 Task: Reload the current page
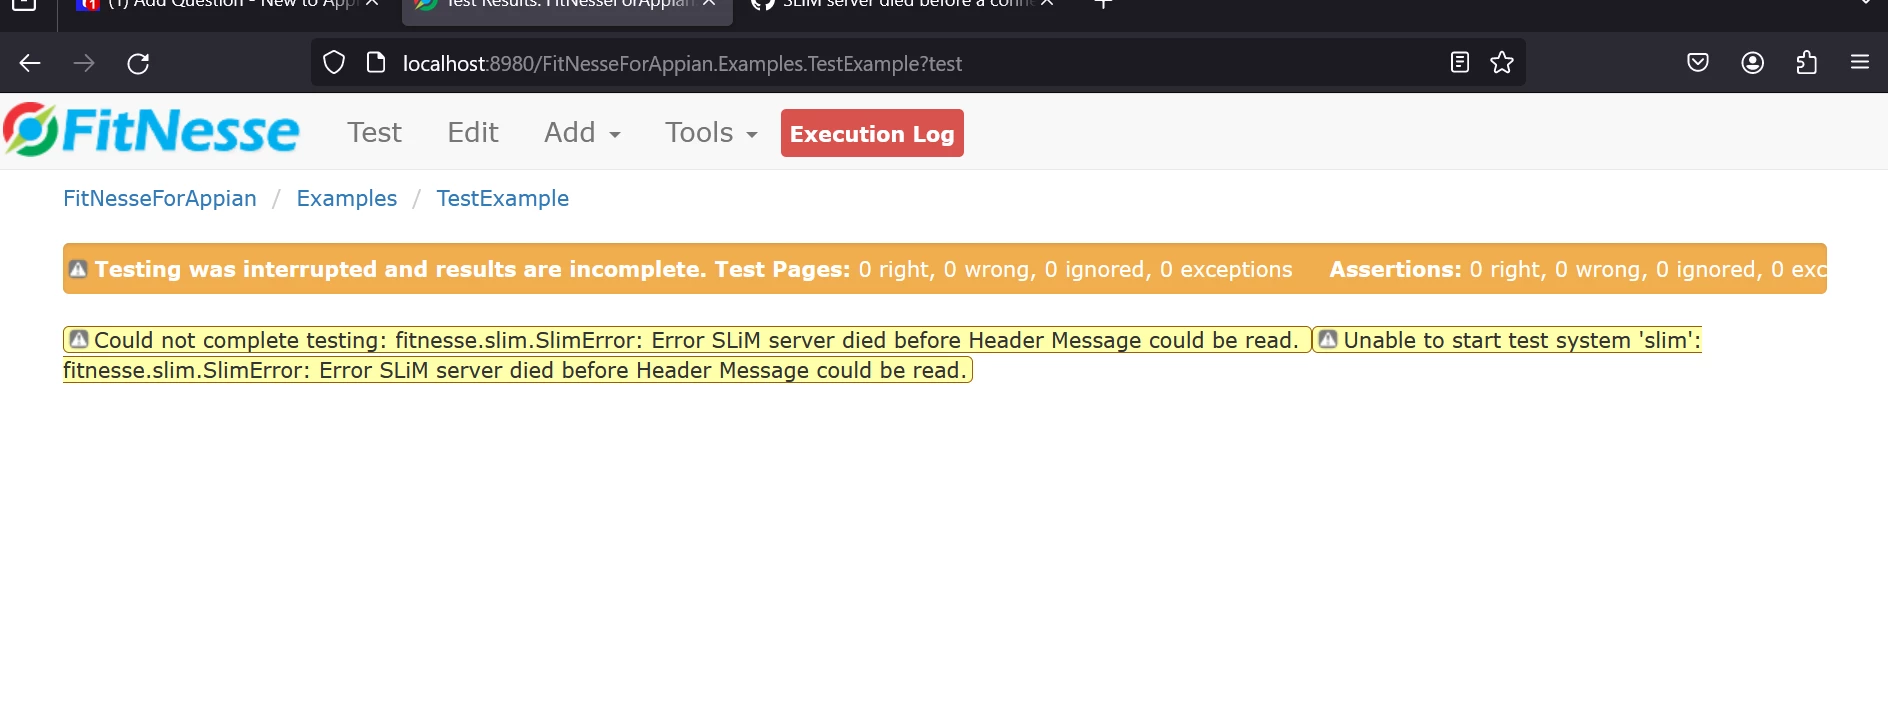click(x=138, y=63)
